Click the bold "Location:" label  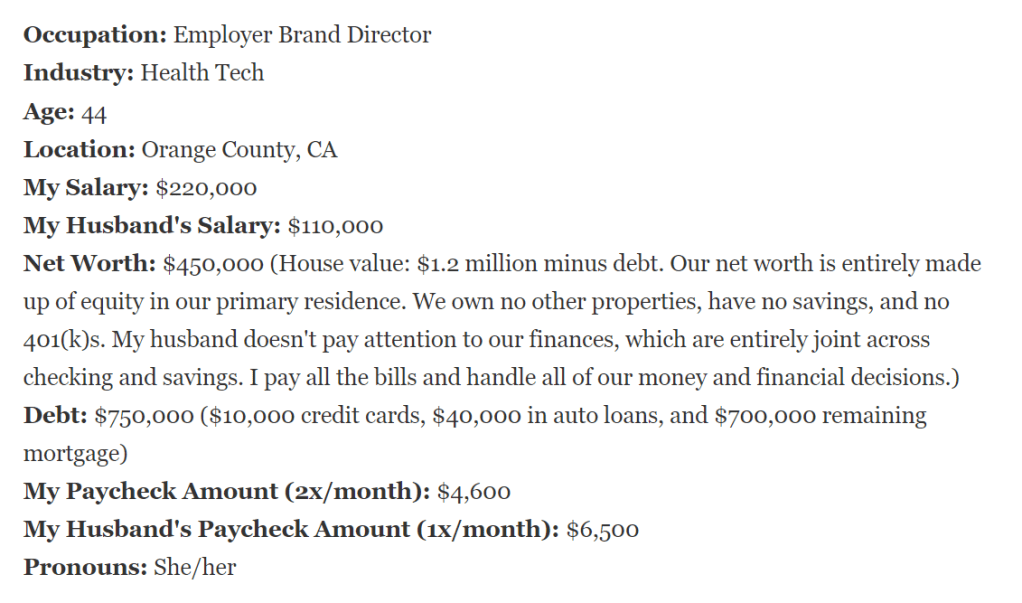pos(79,150)
